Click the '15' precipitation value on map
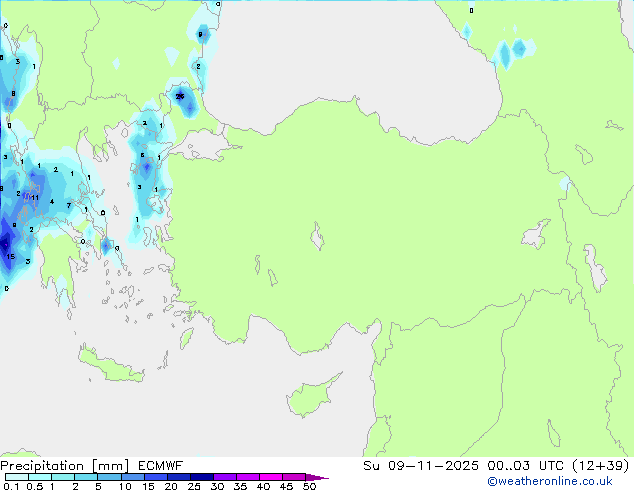 (11, 256)
